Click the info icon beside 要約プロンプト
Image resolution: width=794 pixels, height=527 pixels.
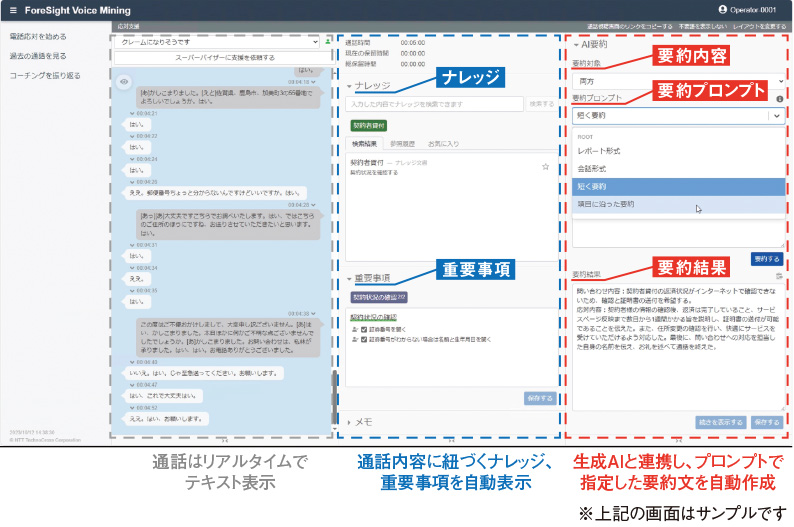tap(780, 99)
